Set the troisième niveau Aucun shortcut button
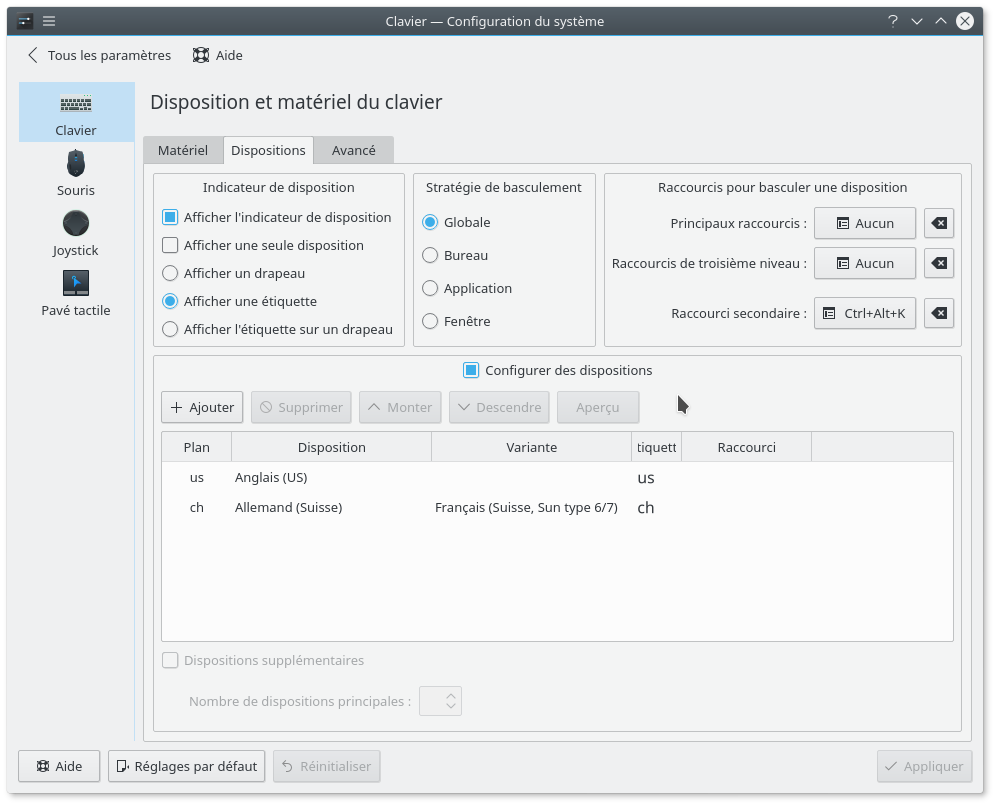This screenshot has width=996, height=806. tap(865, 263)
